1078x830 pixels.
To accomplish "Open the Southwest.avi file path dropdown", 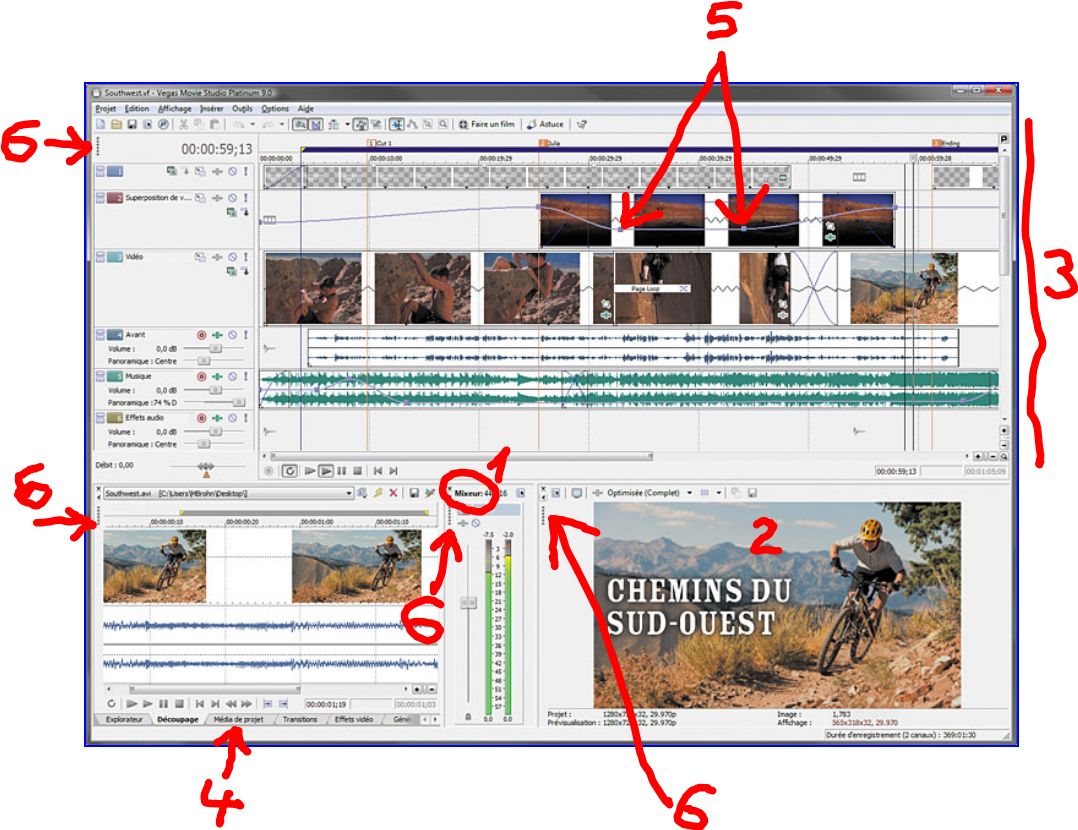I will [349, 494].
